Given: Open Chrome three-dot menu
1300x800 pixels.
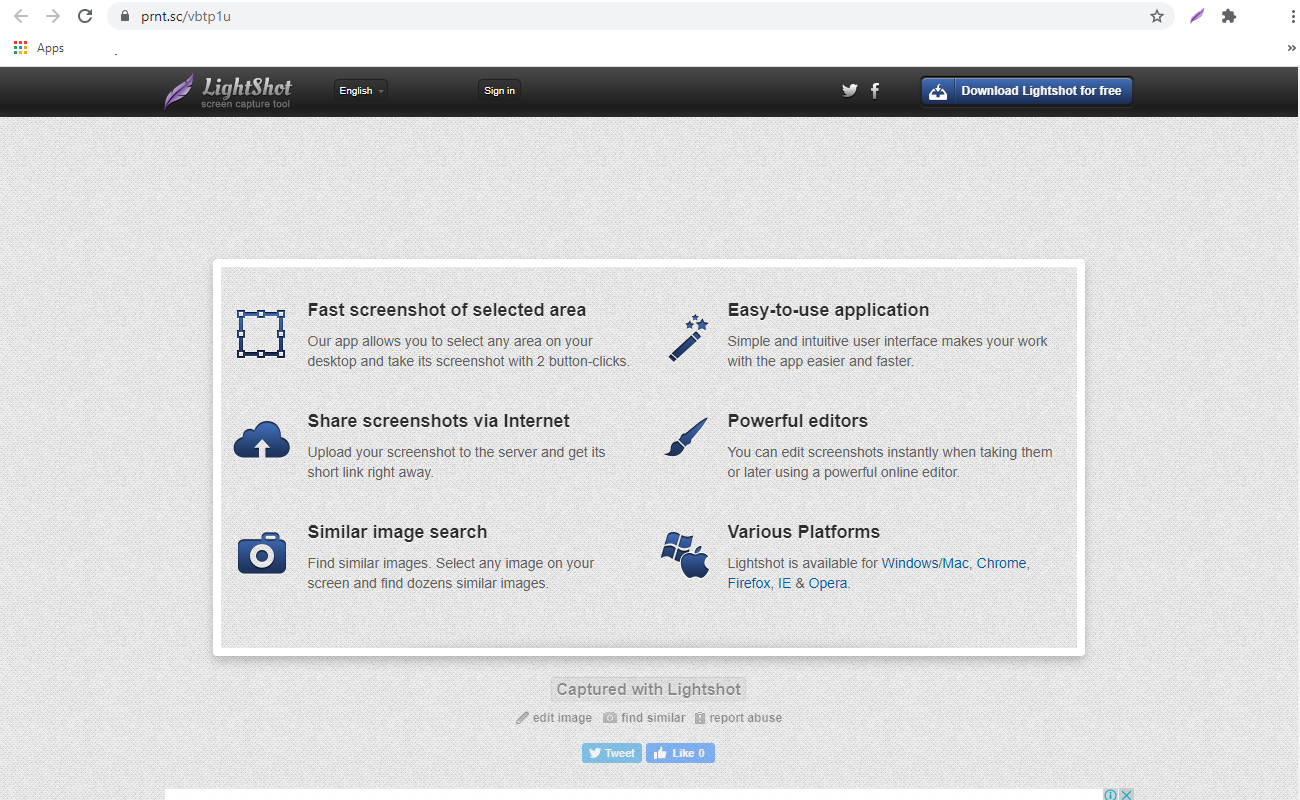Looking at the screenshot, I should pos(1294,16).
